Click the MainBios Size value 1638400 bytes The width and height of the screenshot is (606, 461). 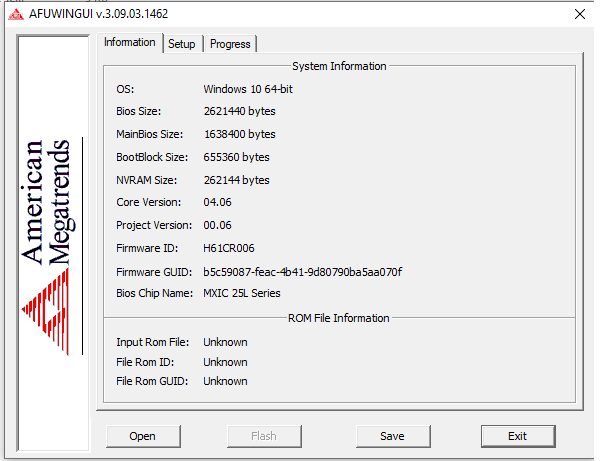click(240, 134)
